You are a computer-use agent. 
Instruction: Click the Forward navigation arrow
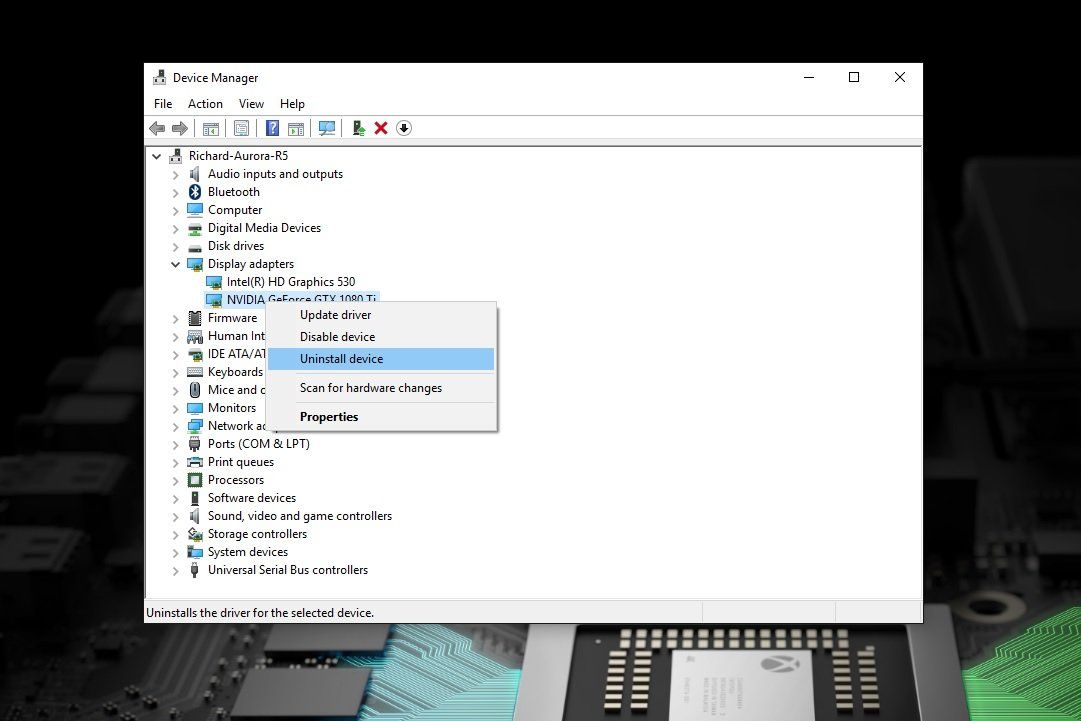coord(180,128)
